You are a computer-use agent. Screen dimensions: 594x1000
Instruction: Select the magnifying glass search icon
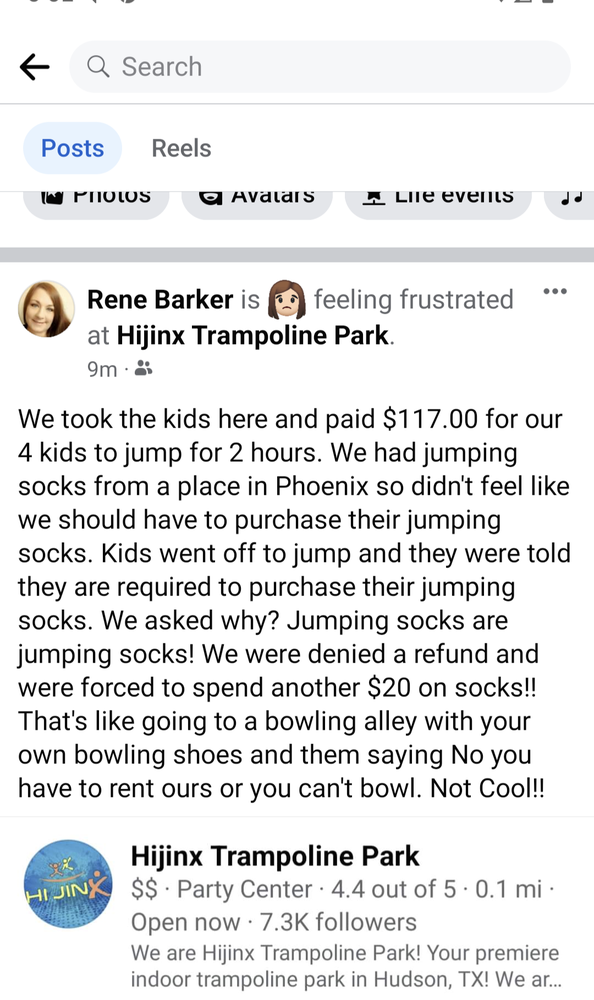(x=97, y=67)
